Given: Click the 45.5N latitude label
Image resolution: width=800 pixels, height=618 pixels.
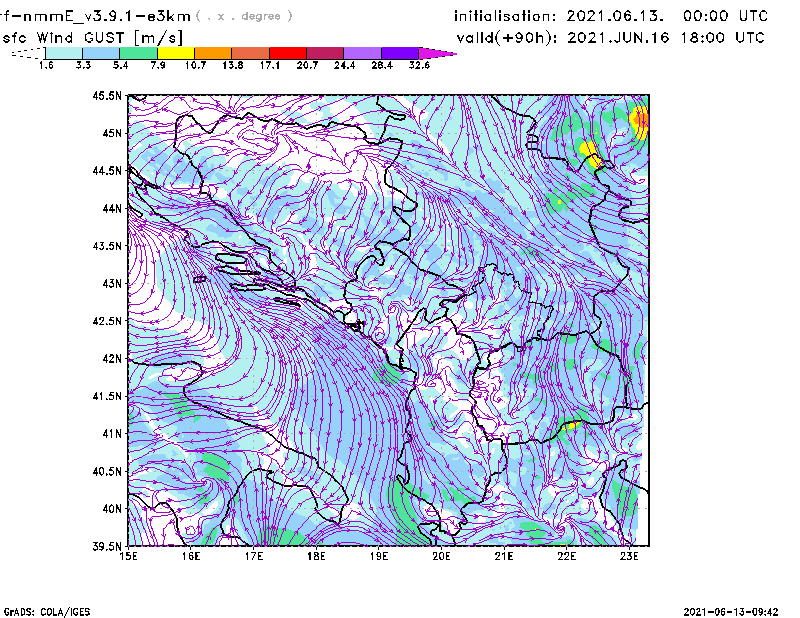Looking at the screenshot, I should pos(107,95).
